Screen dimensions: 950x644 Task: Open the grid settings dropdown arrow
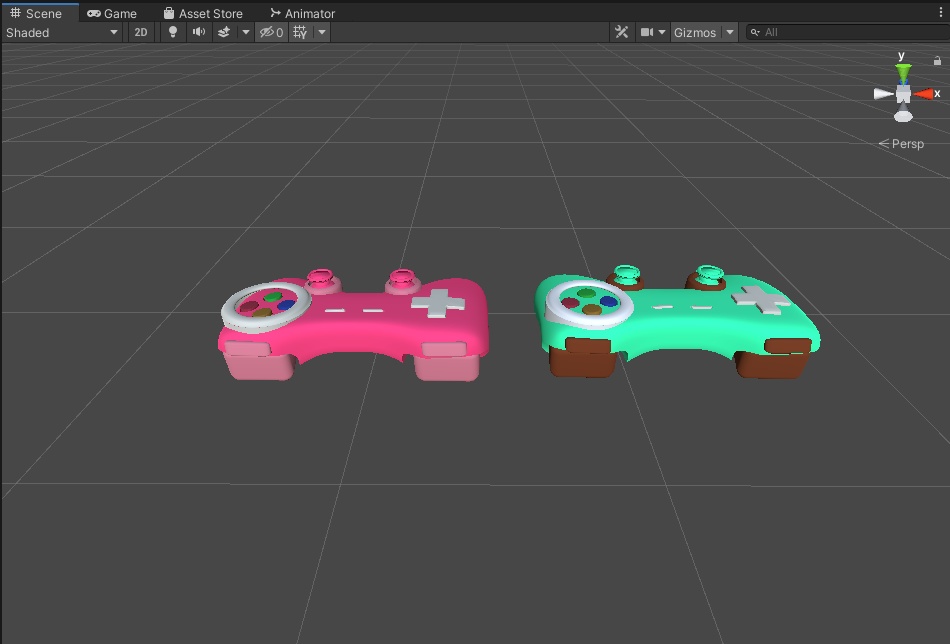tap(322, 32)
